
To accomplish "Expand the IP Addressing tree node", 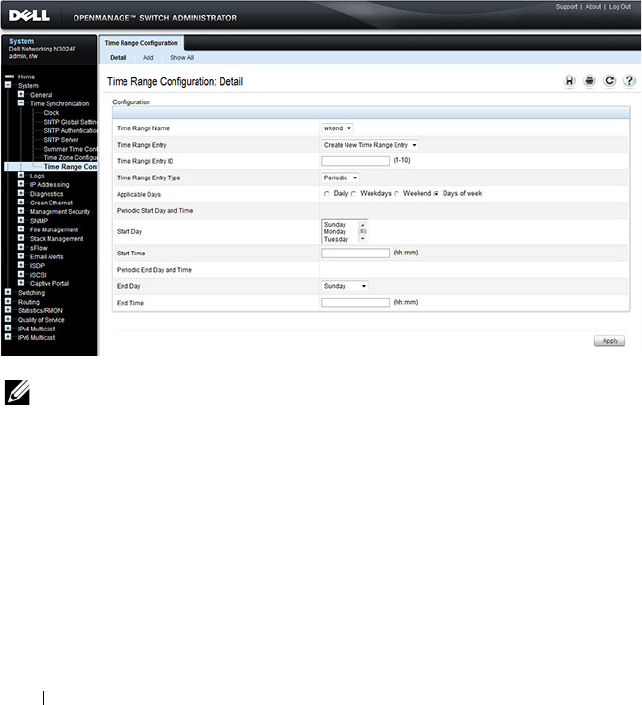I will (21, 184).
